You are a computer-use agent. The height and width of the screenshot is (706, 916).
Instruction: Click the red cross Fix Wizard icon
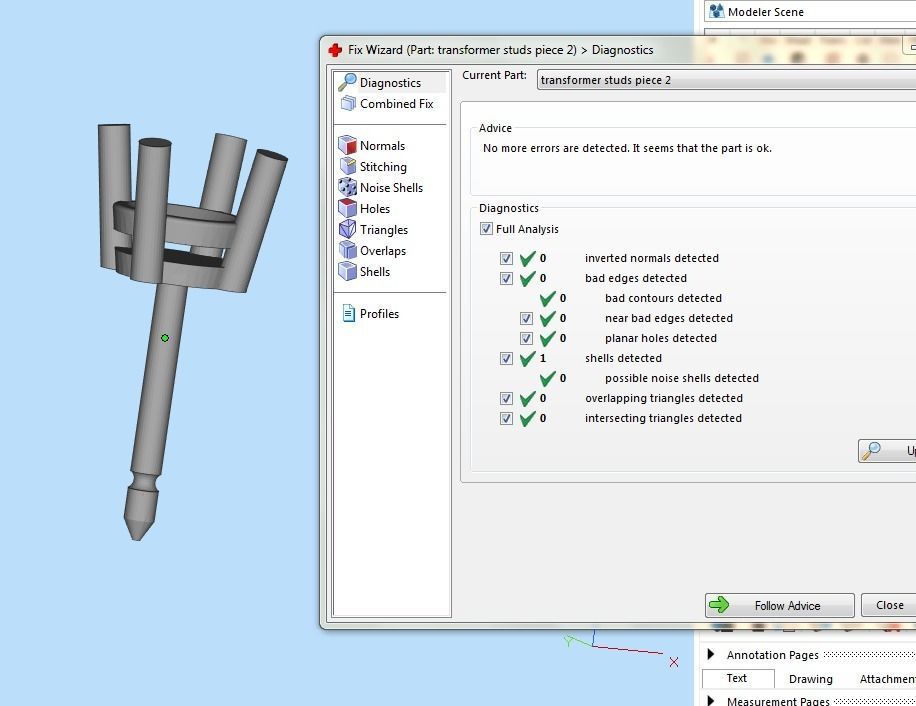[x=335, y=50]
